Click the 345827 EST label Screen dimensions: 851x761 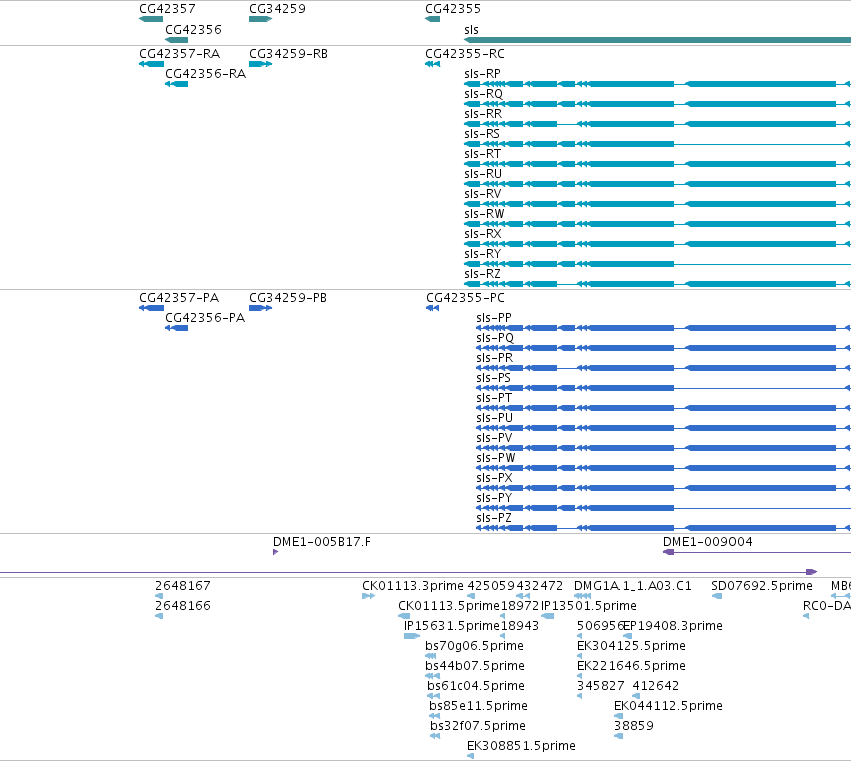coord(600,686)
